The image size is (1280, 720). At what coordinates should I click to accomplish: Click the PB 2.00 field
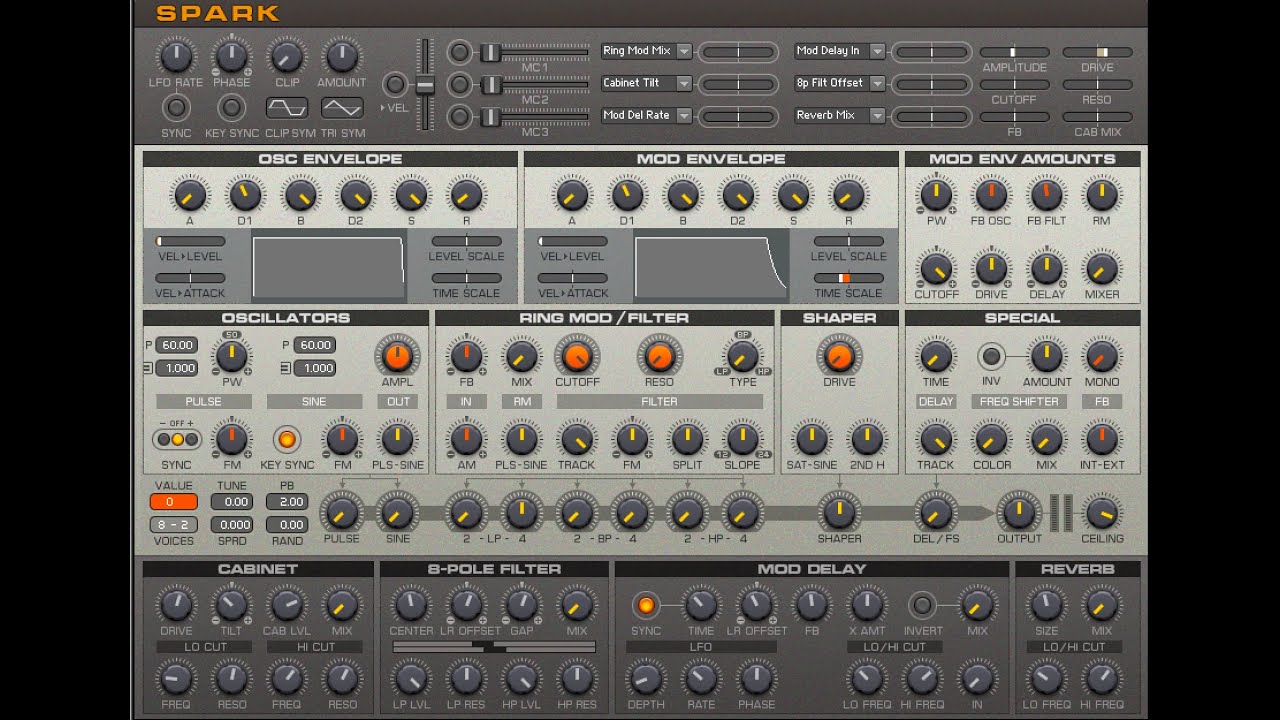pos(287,502)
